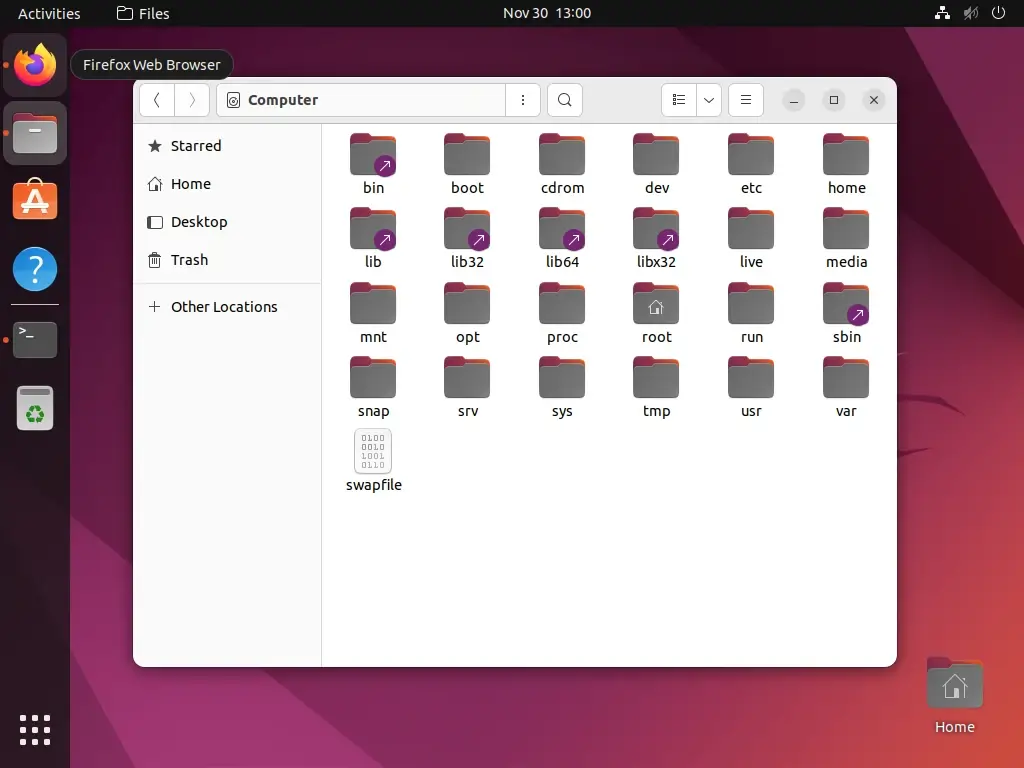Click the Files icon in the dock

[35, 133]
